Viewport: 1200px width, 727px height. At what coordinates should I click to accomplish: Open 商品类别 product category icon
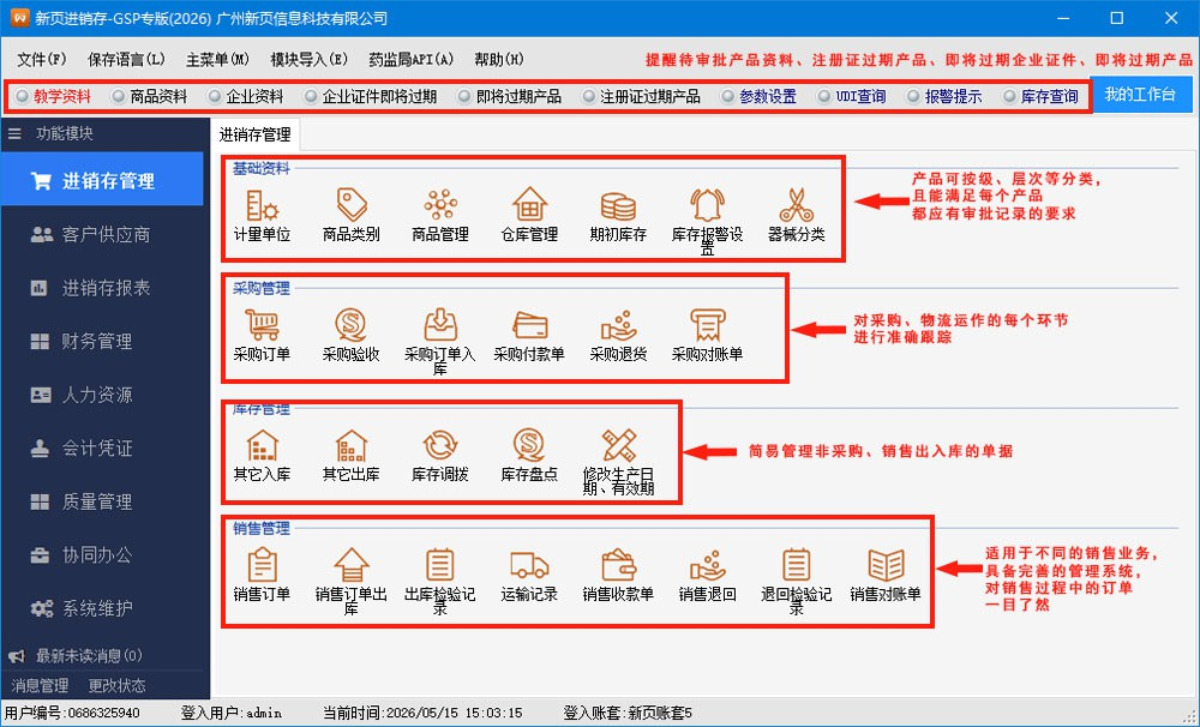351,206
